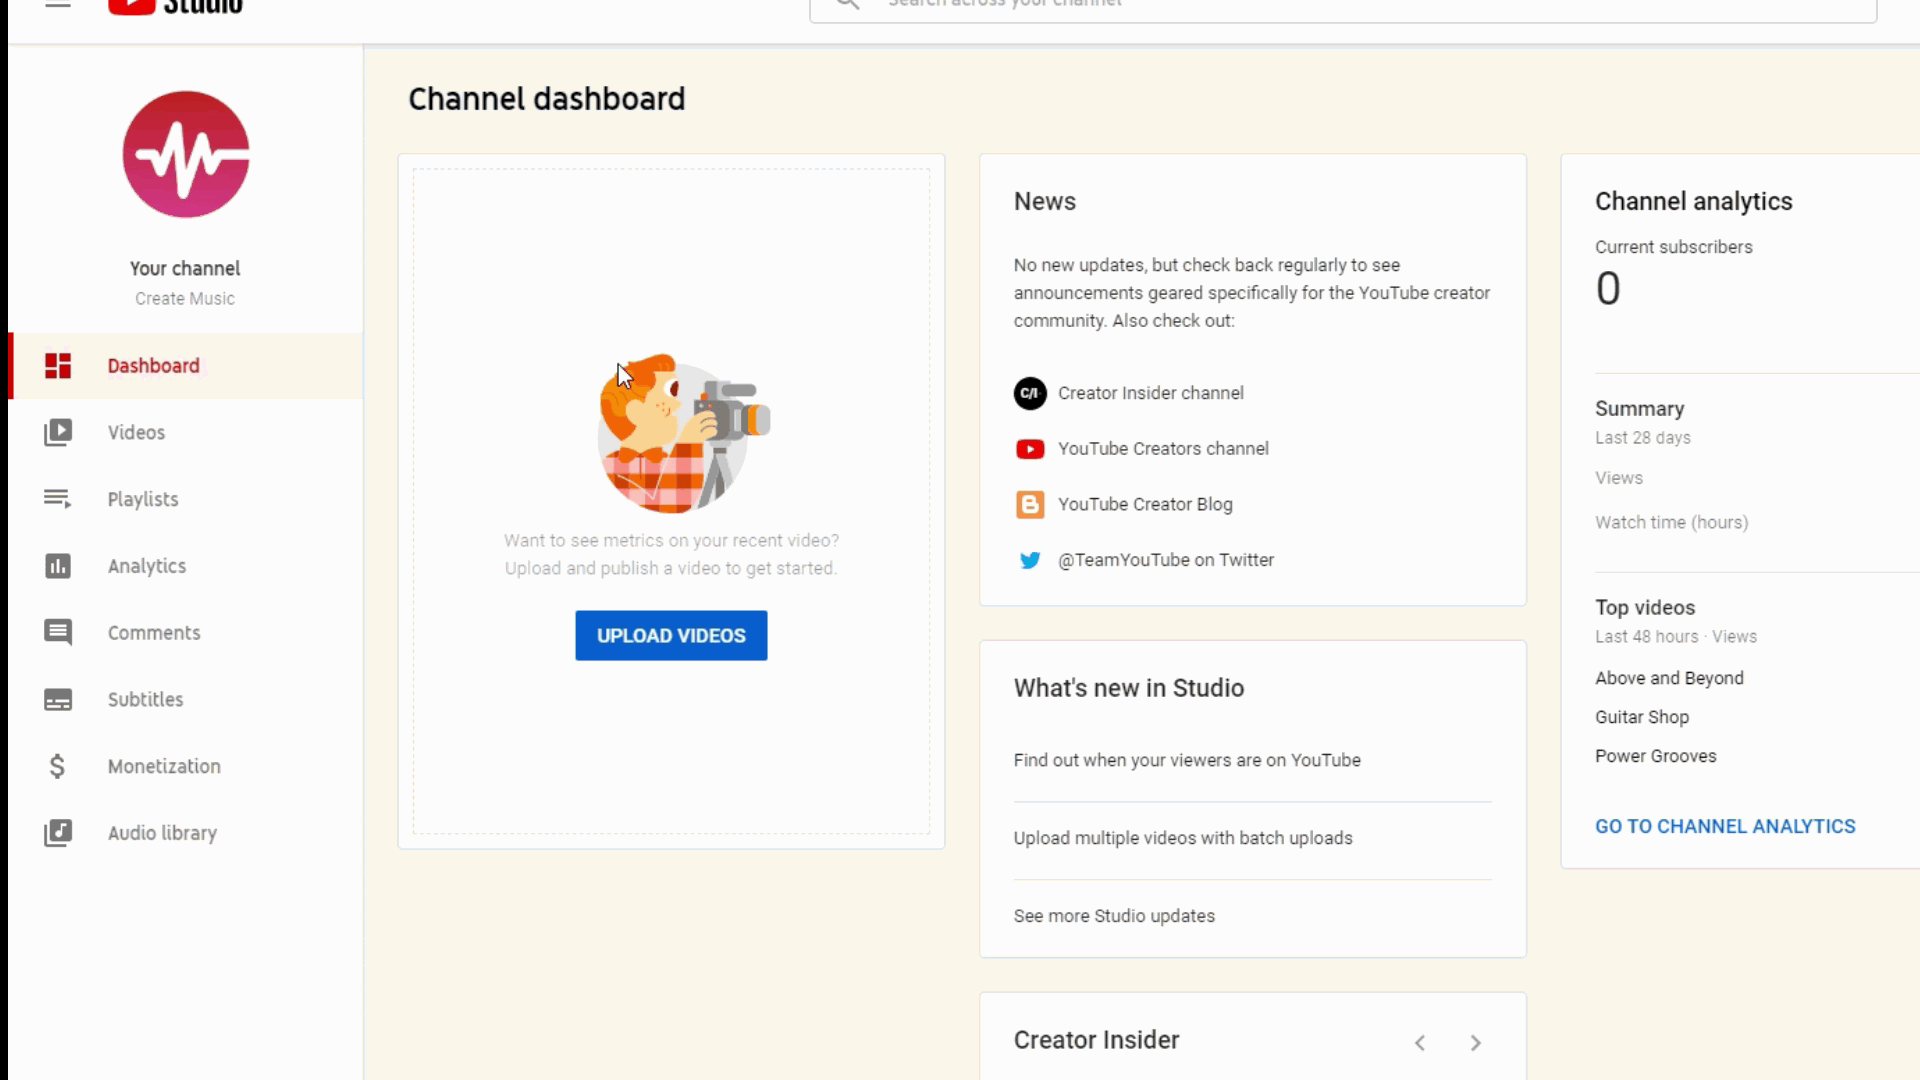Click the 'Current subscribers' label
The image size is (1920, 1080).
click(1674, 247)
